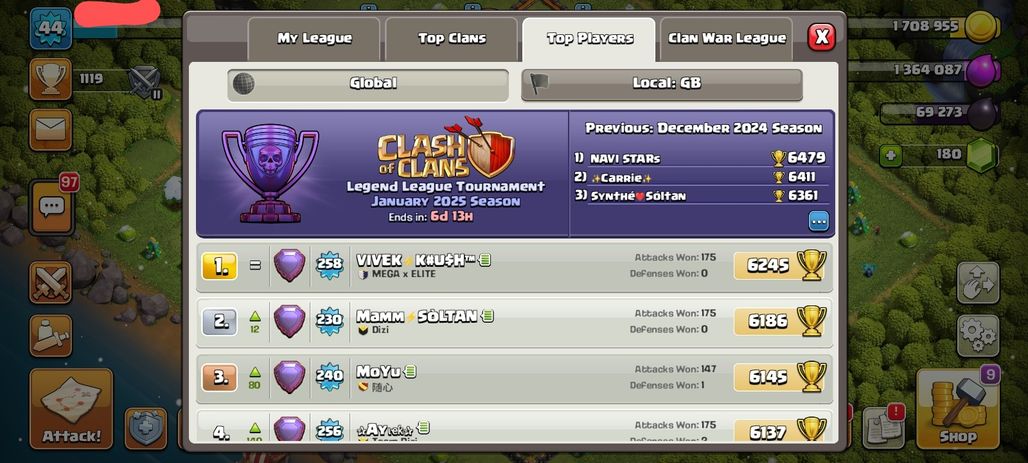Open the mail inbox envelope icon

[x=50, y=130]
